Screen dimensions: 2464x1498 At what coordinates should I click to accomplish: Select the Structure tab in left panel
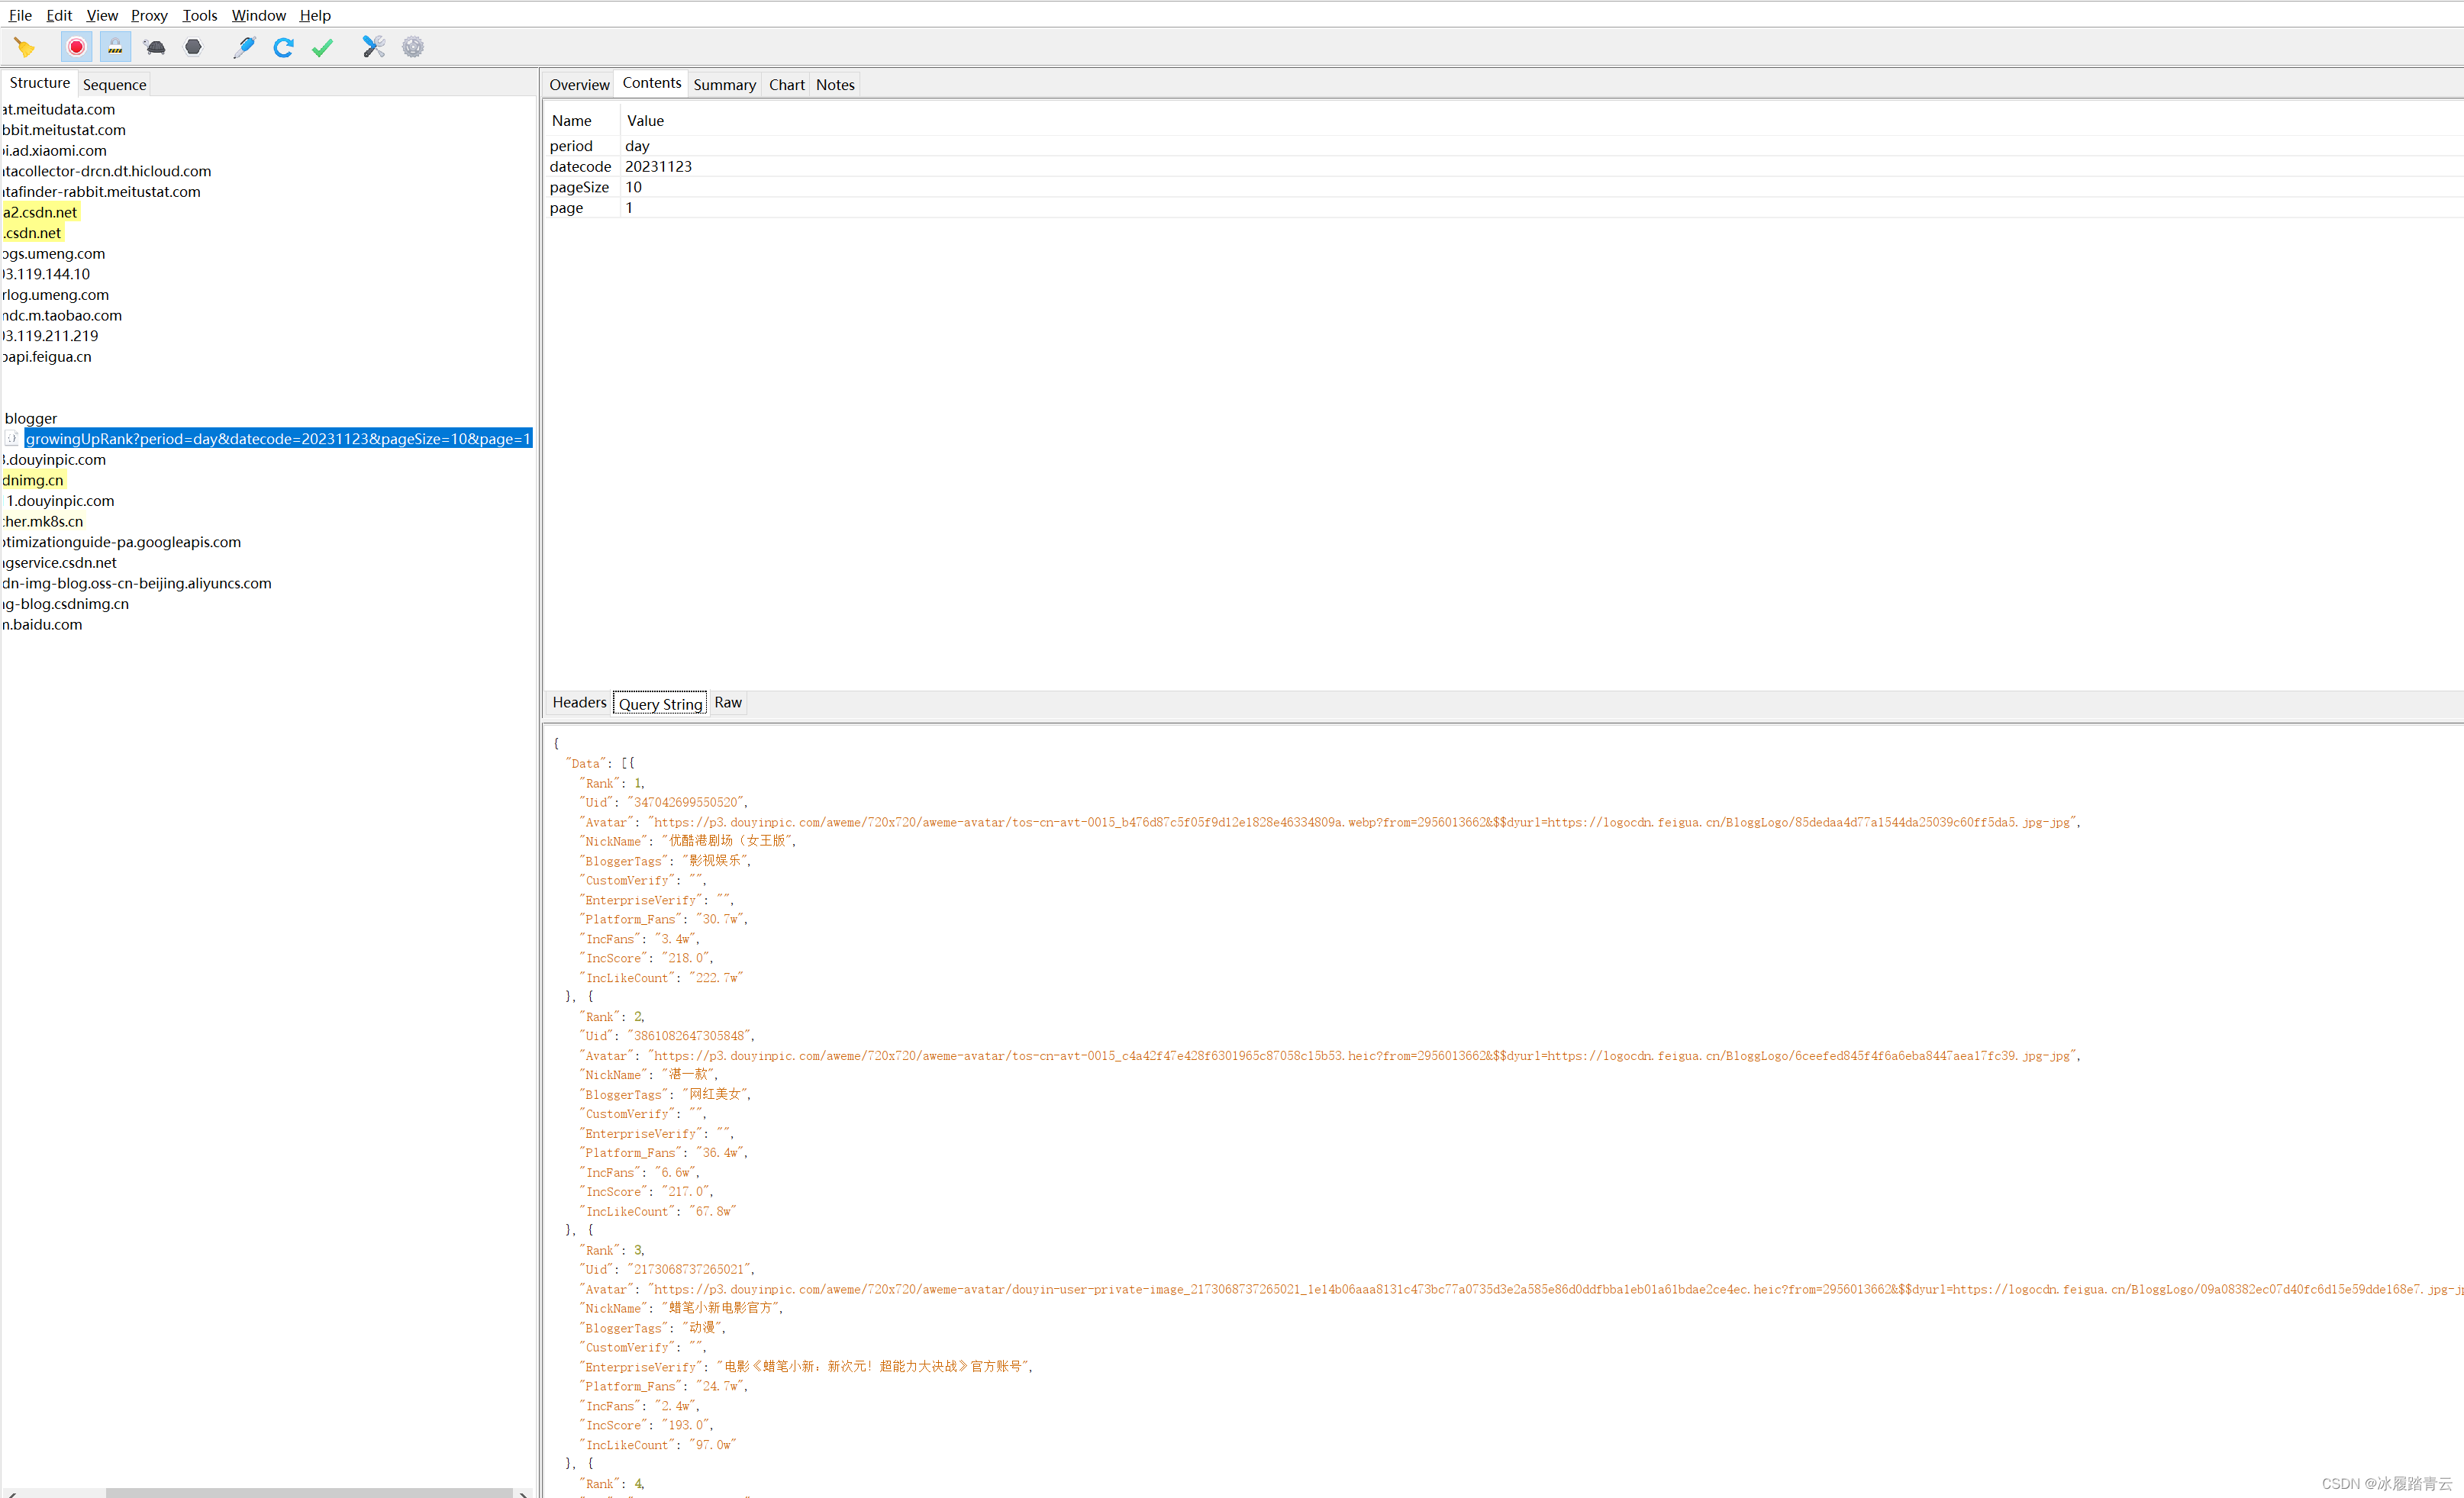pos(39,82)
